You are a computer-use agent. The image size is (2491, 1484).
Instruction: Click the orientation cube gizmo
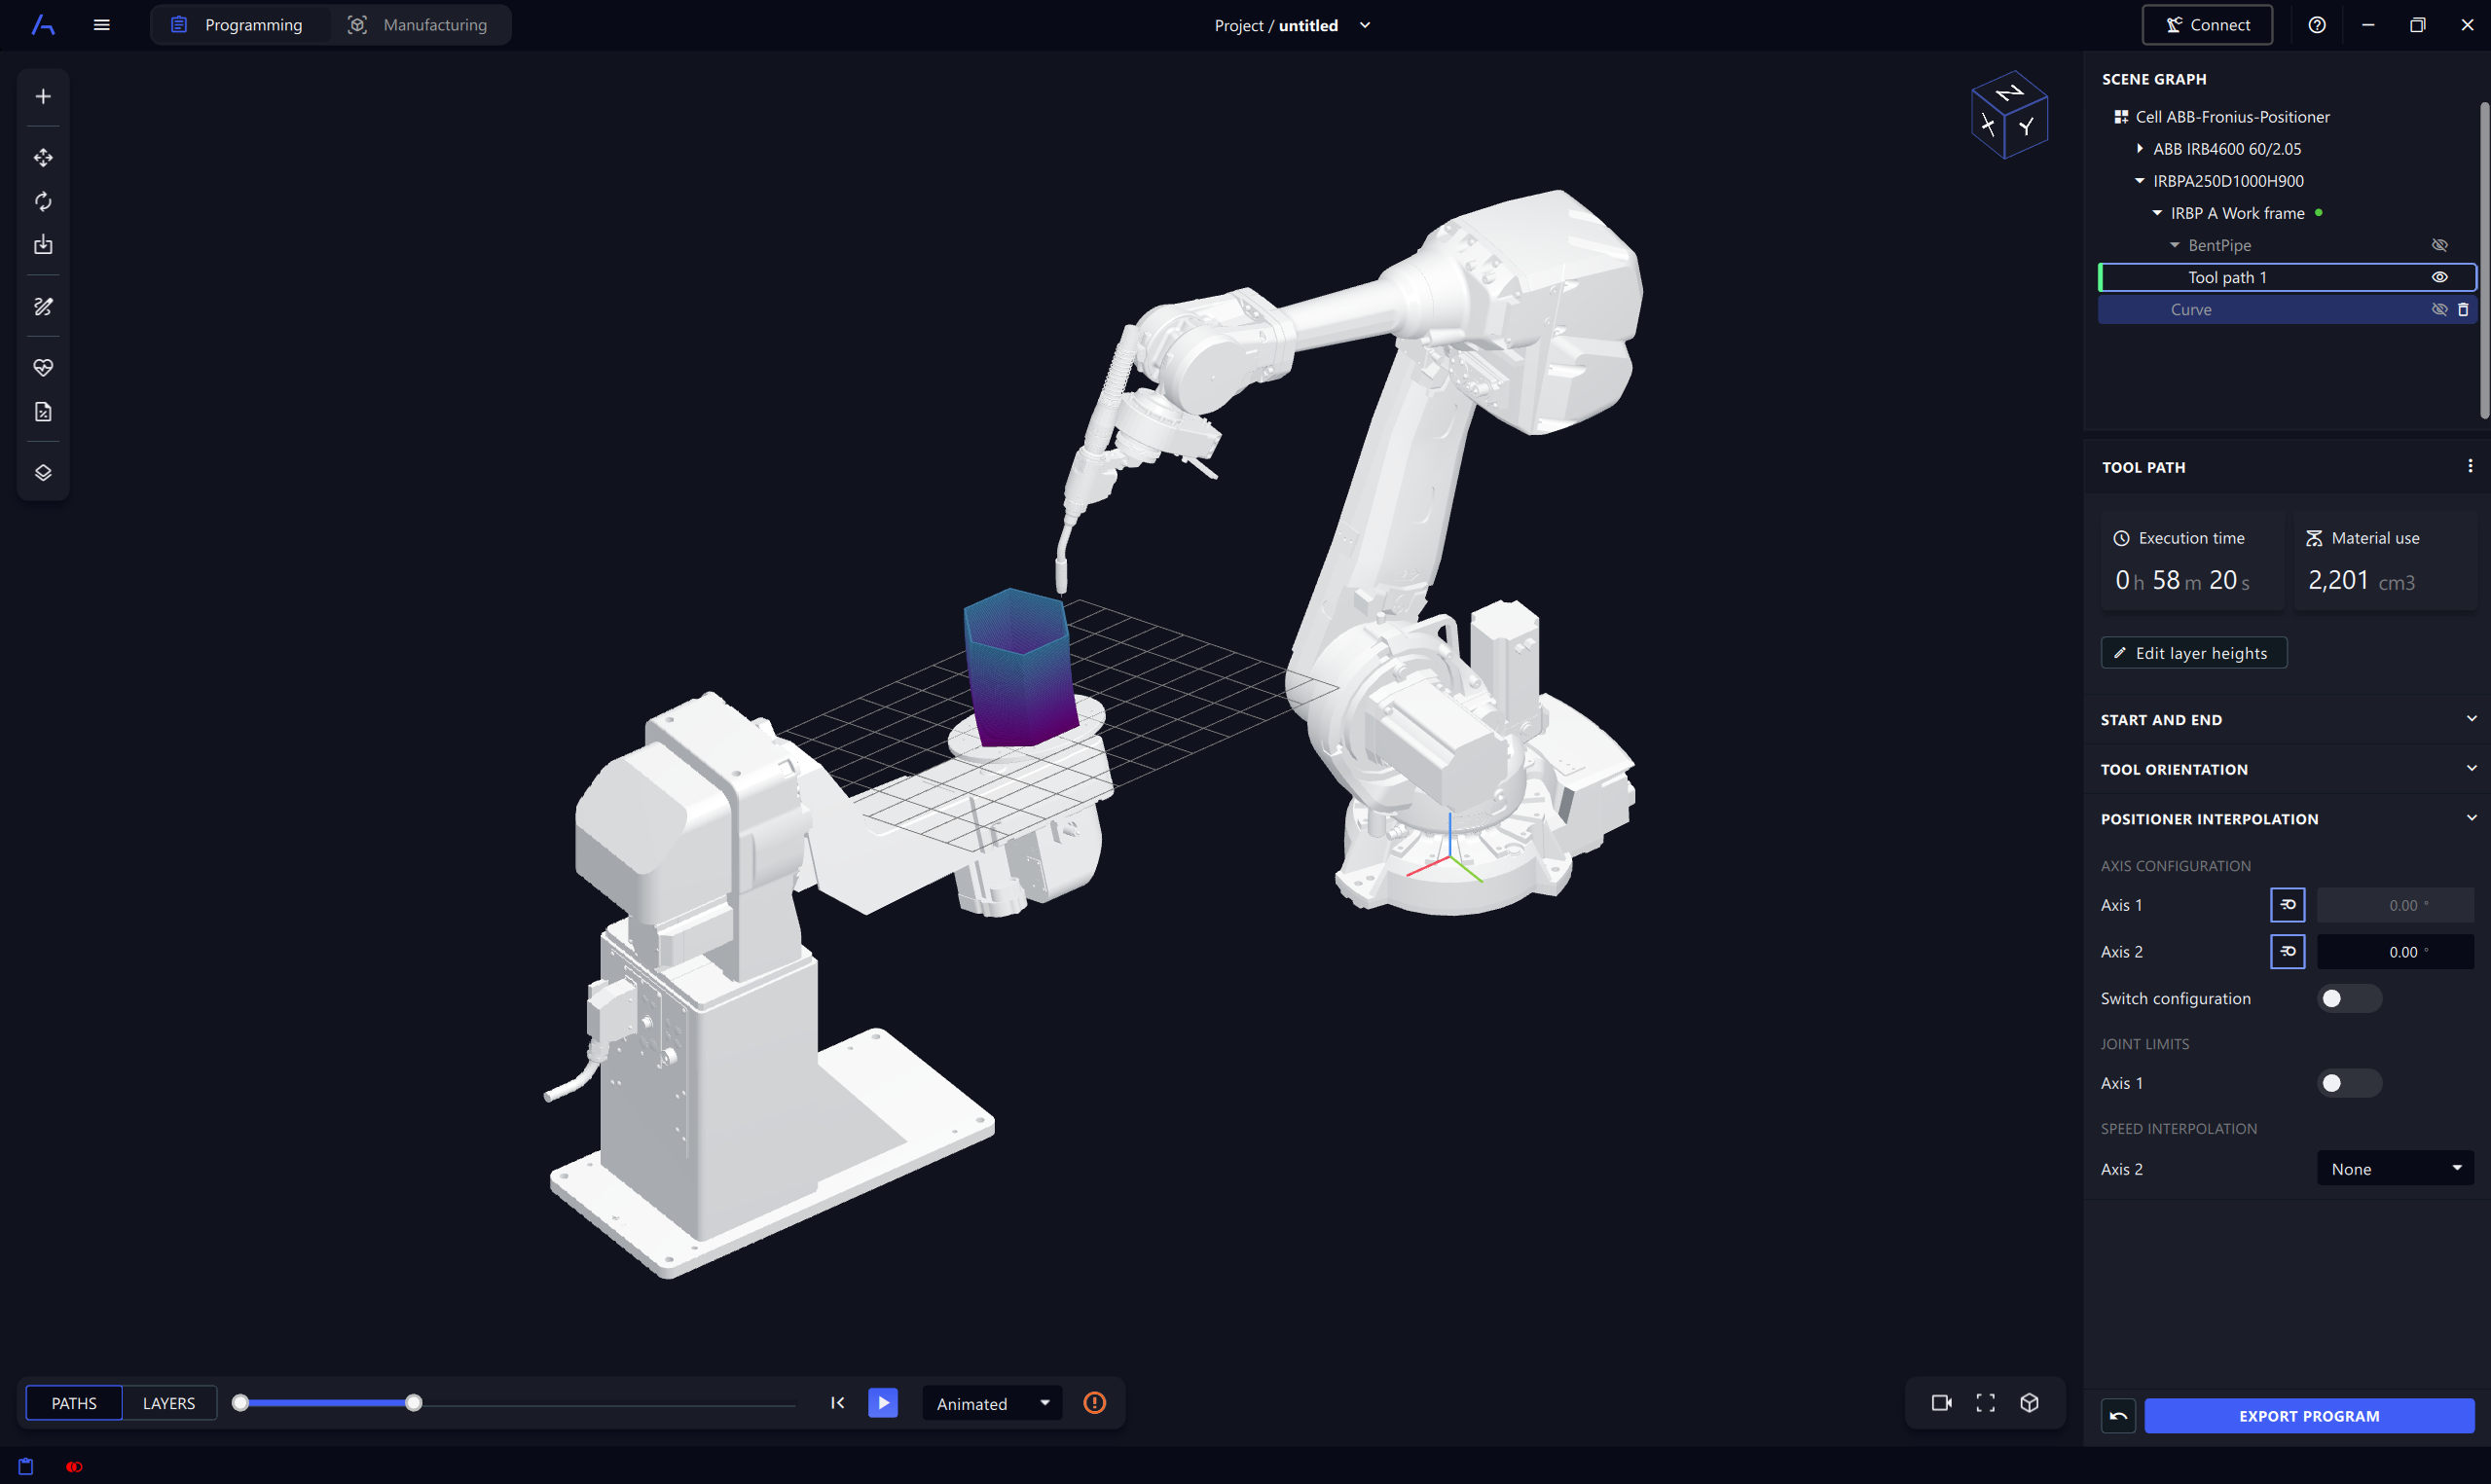tap(2009, 114)
